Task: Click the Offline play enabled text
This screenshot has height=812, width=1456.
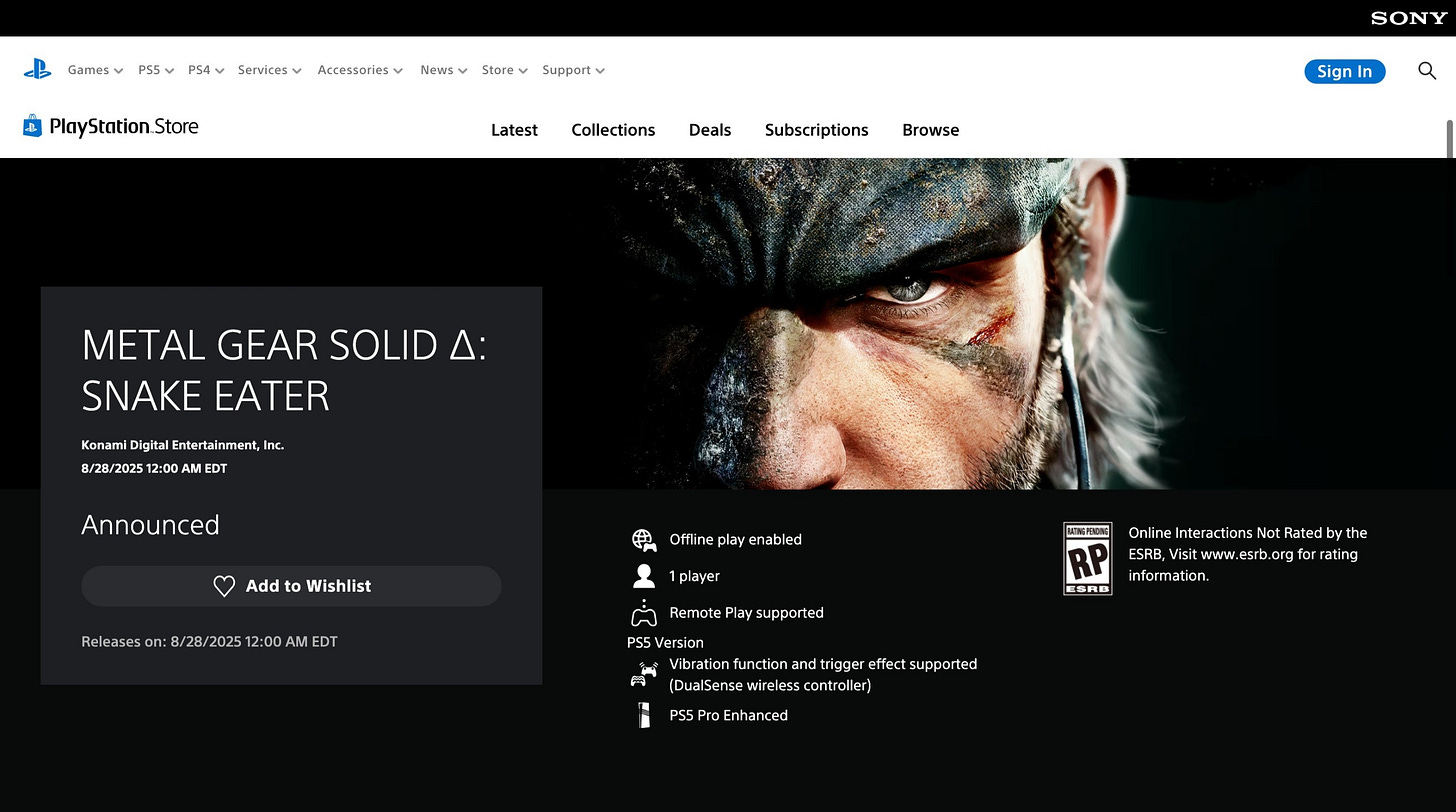Action: 735,540
